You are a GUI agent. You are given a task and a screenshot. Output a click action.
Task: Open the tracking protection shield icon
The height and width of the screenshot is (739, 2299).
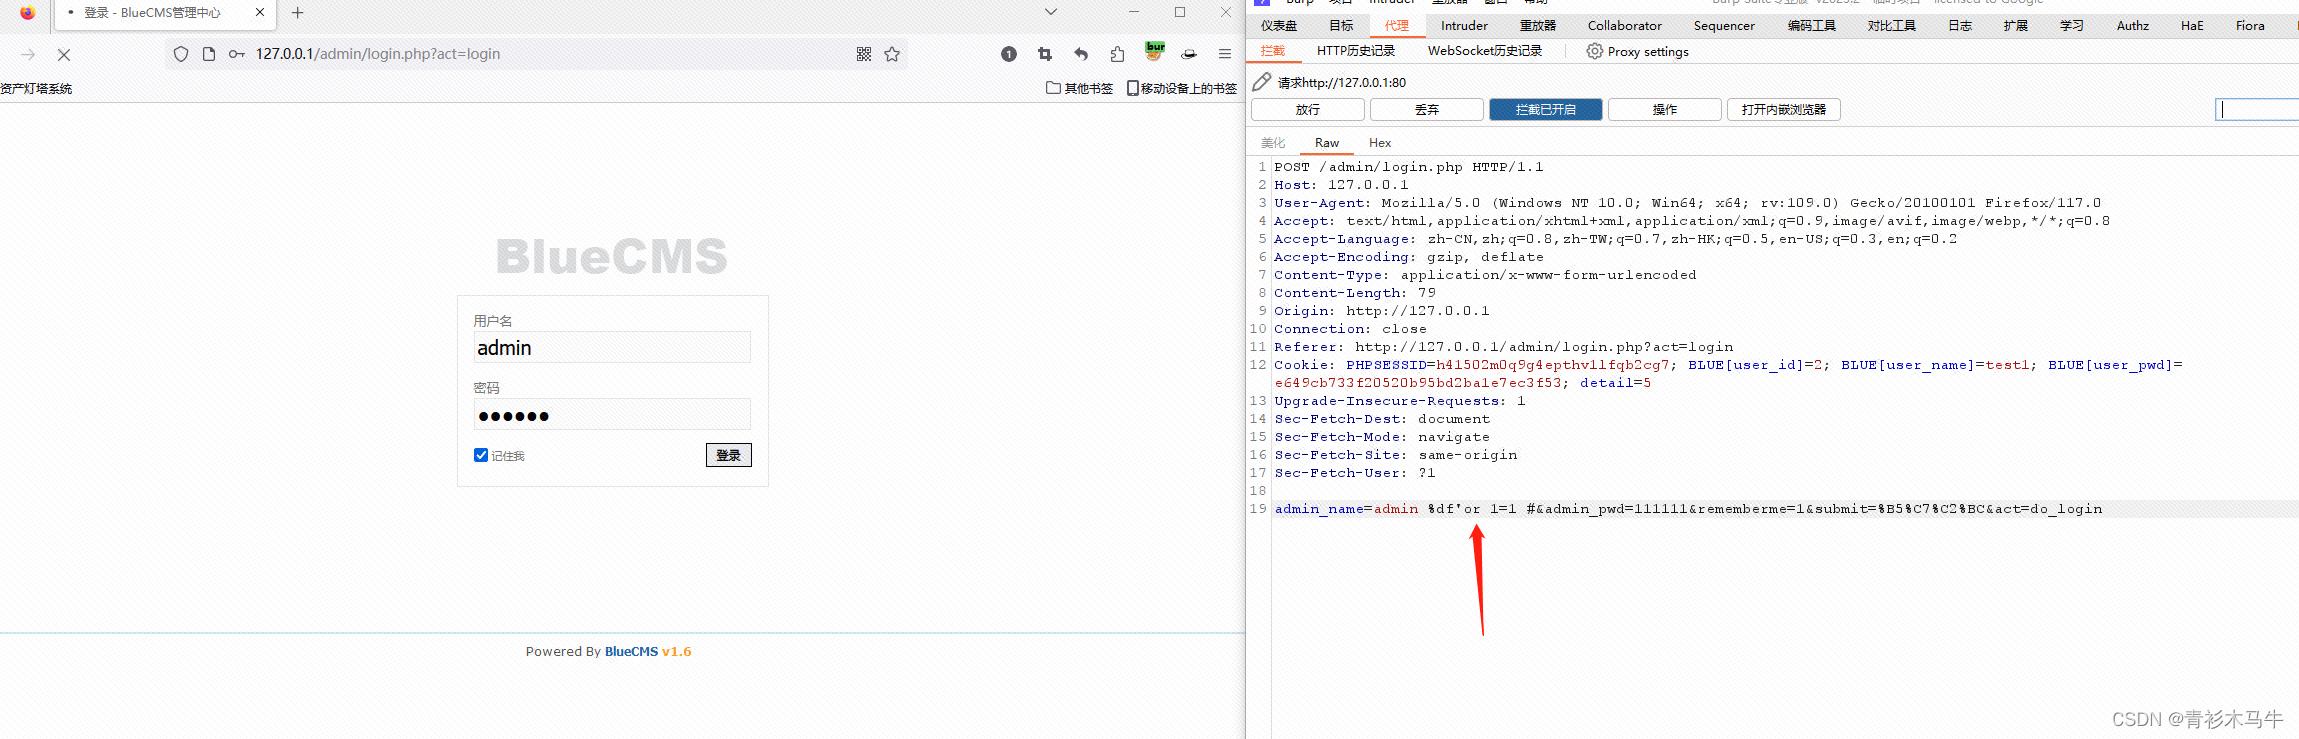click(x=181, y=54)
